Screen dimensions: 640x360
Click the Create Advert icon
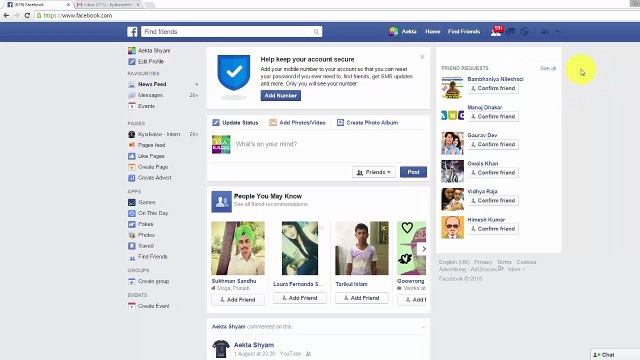click(131, 178)
